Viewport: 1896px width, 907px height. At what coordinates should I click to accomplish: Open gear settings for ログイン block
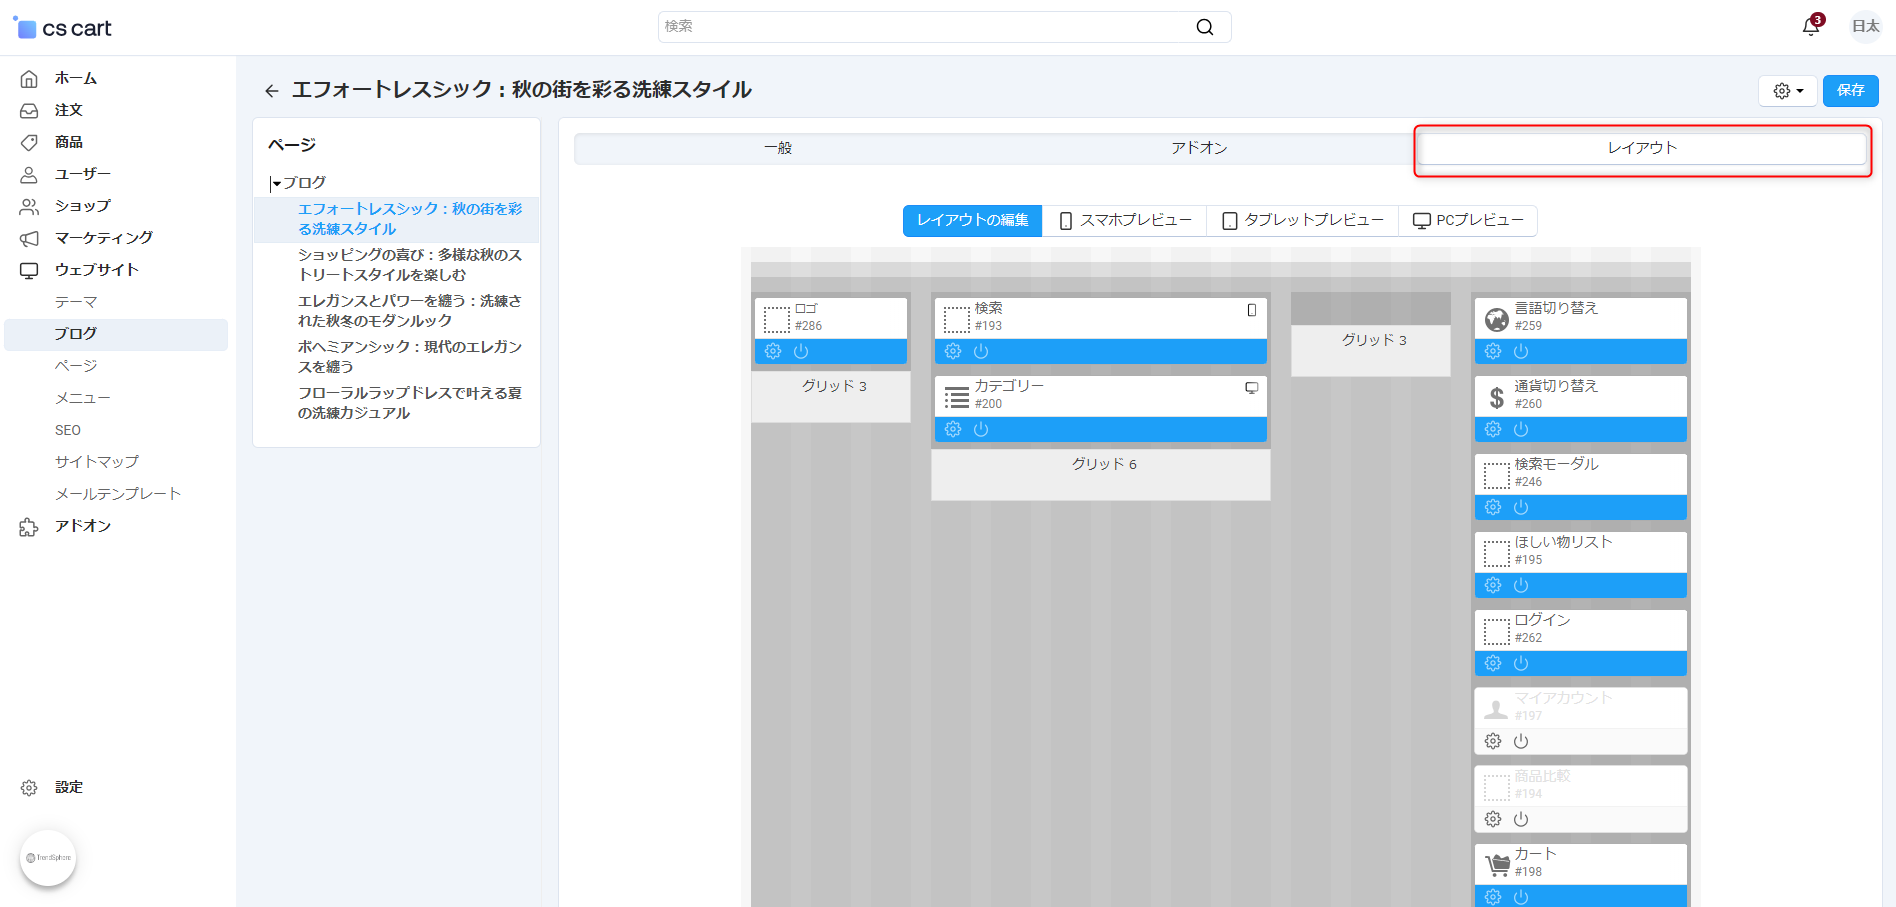1493,663
